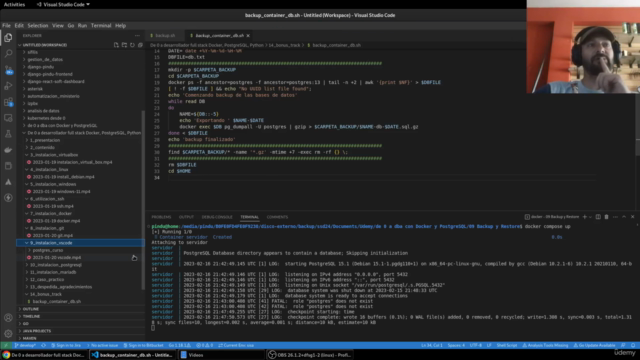Open the Manage gear icon
This screenshot has height=360, width=640.
8,333
